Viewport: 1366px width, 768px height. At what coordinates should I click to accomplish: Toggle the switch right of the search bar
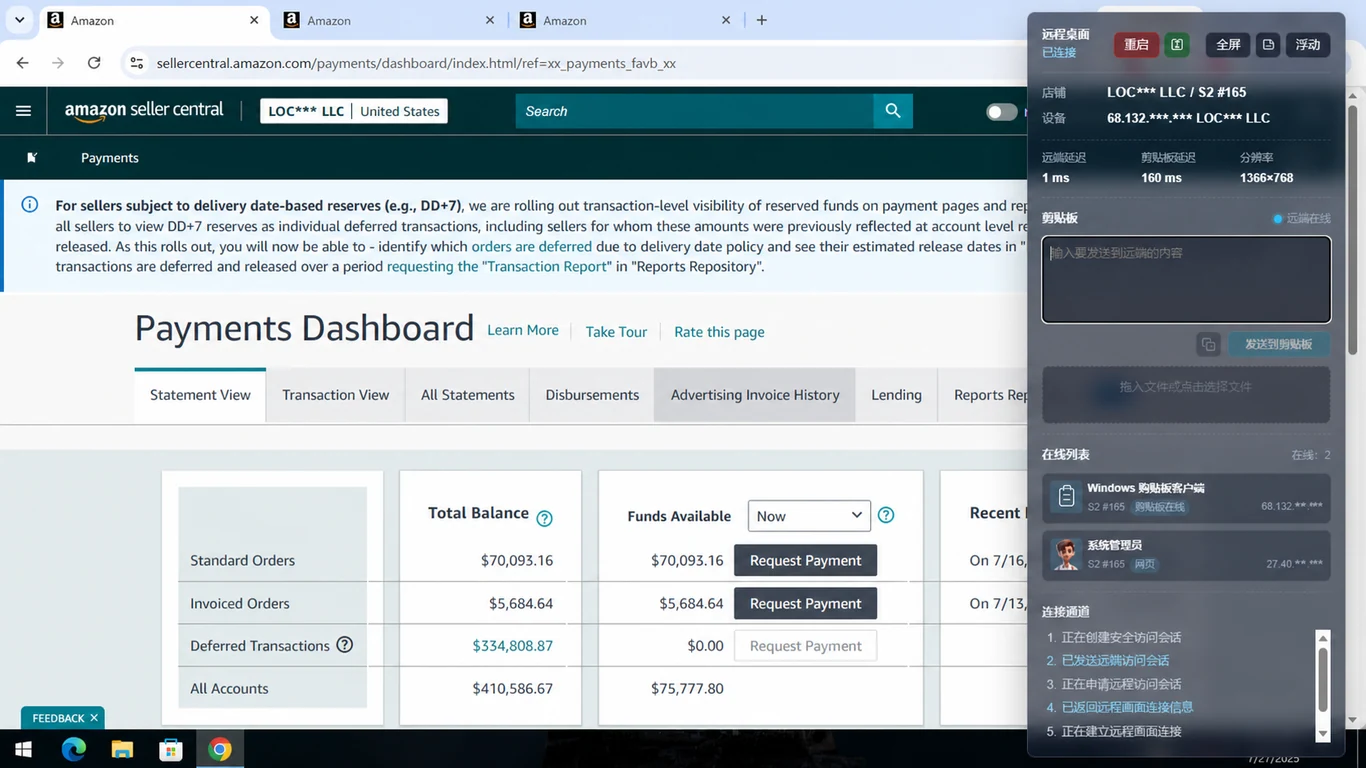pyautogui.click(x=1001, y=112)
